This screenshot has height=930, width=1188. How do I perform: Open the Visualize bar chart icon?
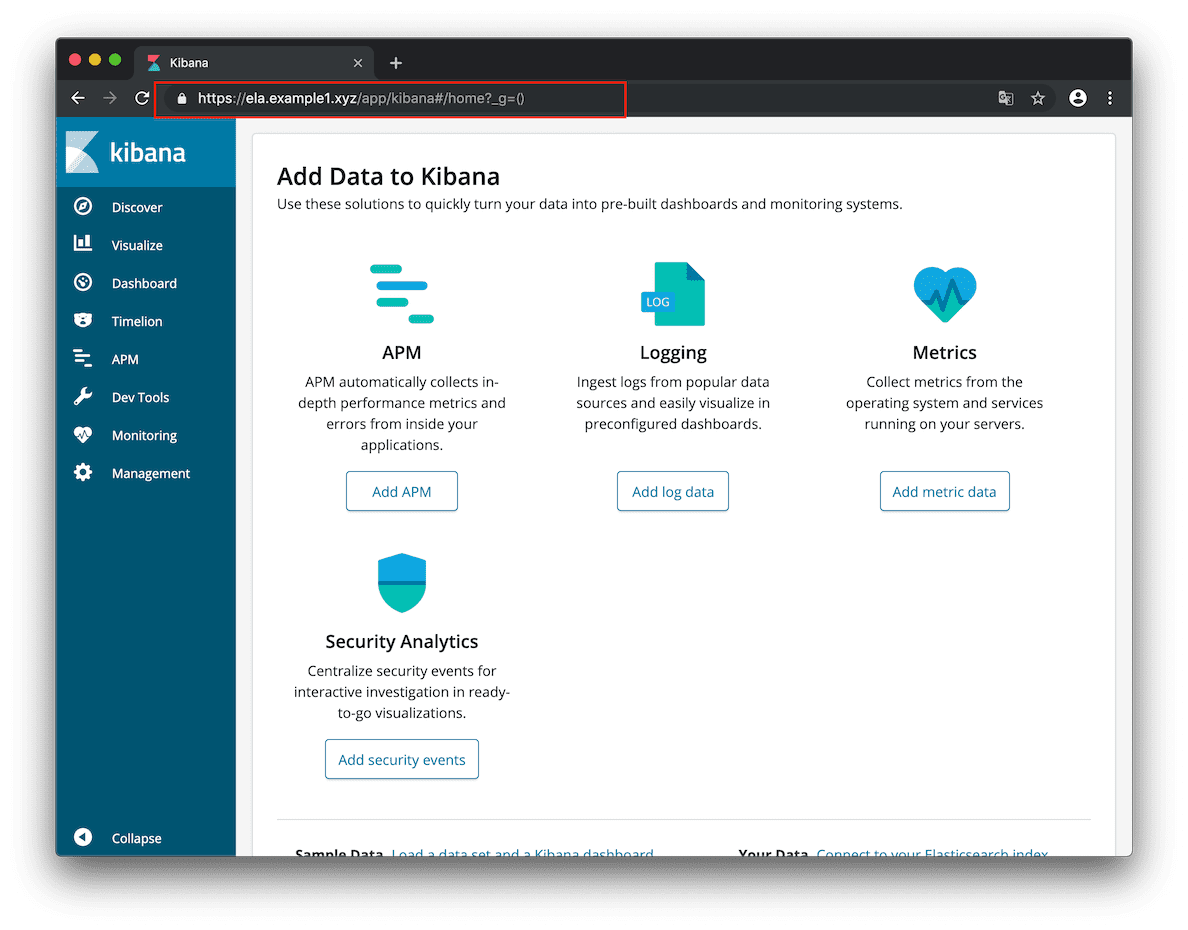click(x=83, y=243)
